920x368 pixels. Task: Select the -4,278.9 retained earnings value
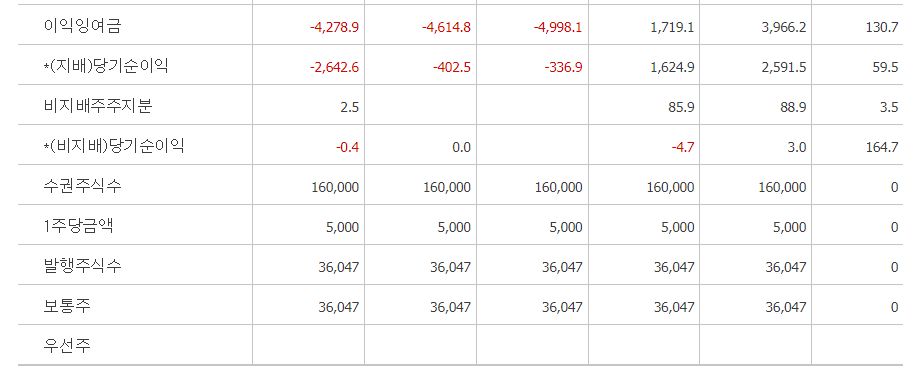click(334, 27)
